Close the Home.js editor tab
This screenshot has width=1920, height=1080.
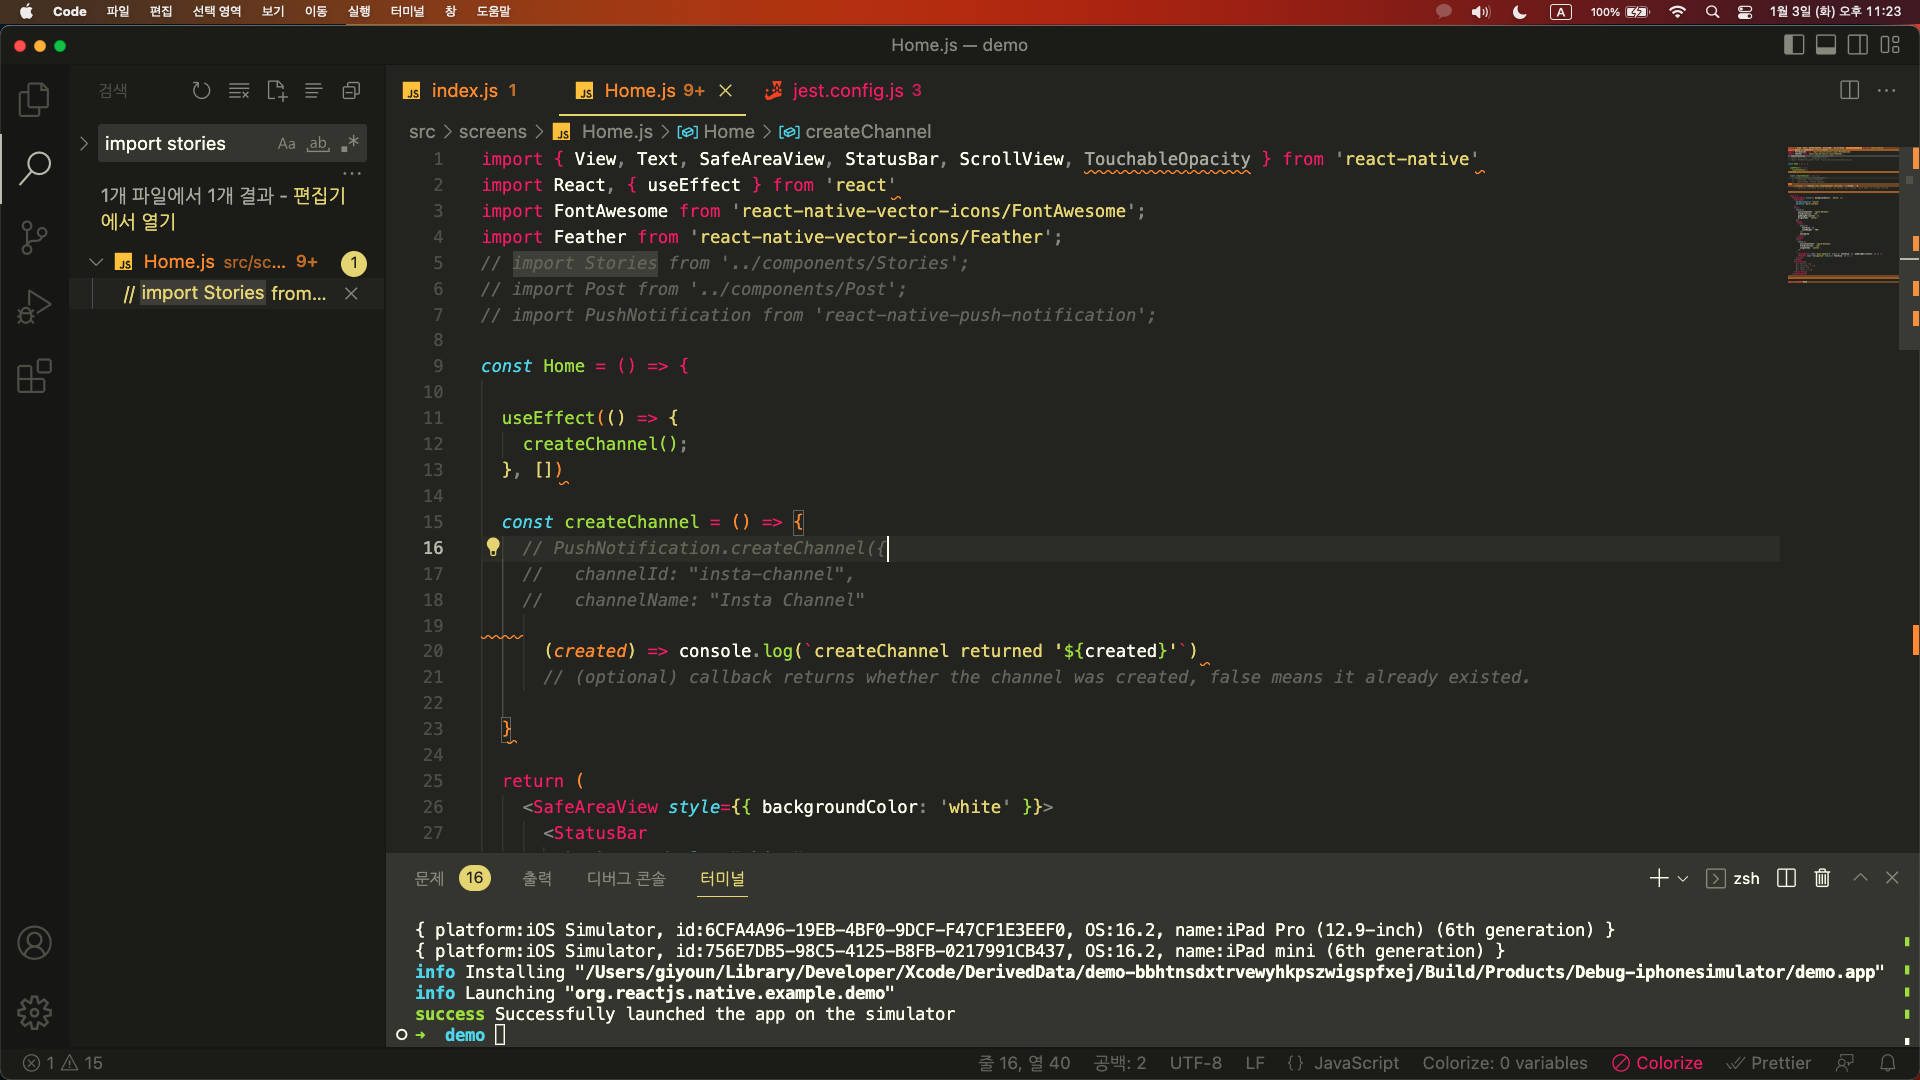pyautogui.click(x=726, y=91)
